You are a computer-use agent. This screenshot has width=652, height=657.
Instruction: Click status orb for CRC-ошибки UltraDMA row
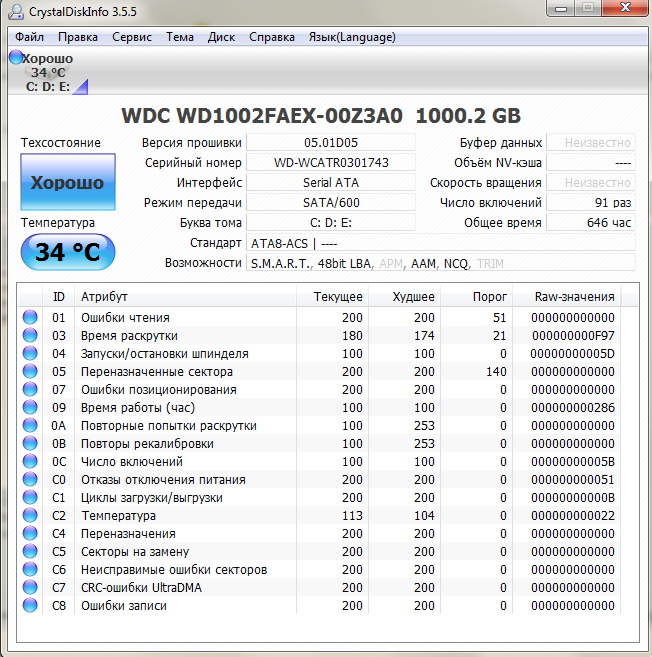pyautogui.click(x=31, y=587)
